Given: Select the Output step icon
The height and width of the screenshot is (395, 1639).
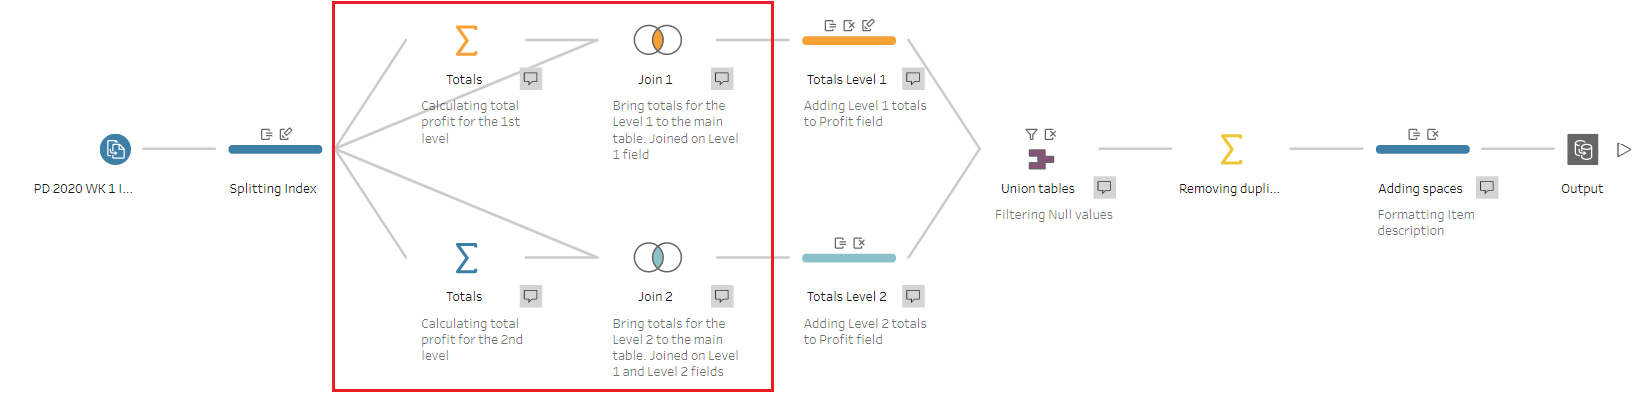Looking at the screenshot, I should [x=1583, y=149].
